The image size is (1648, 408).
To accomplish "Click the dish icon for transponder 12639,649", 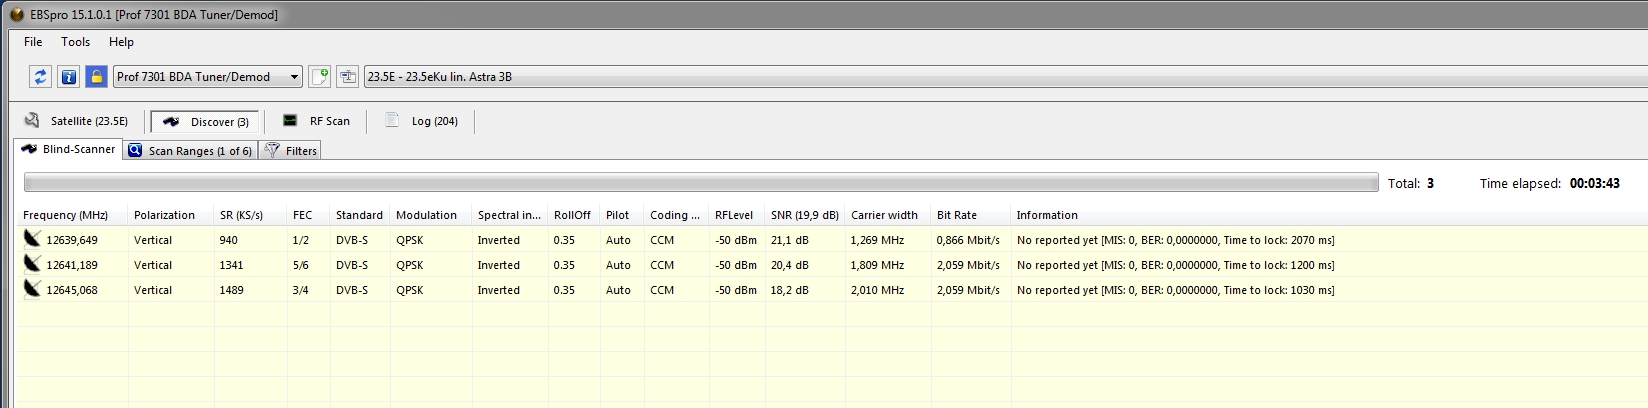I will point(32,239).
